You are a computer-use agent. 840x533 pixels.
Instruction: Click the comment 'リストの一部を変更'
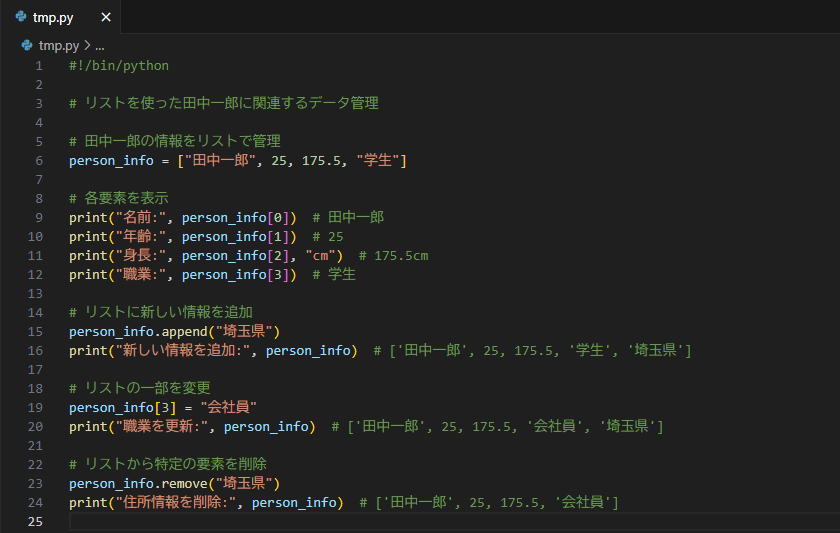click(x=147, y=388)
